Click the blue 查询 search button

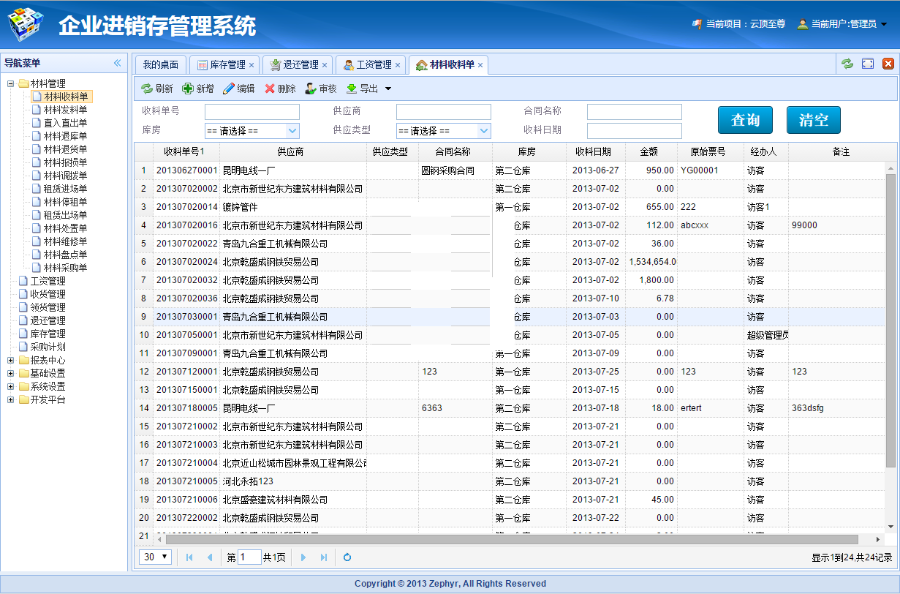click(x=743, y=119)
